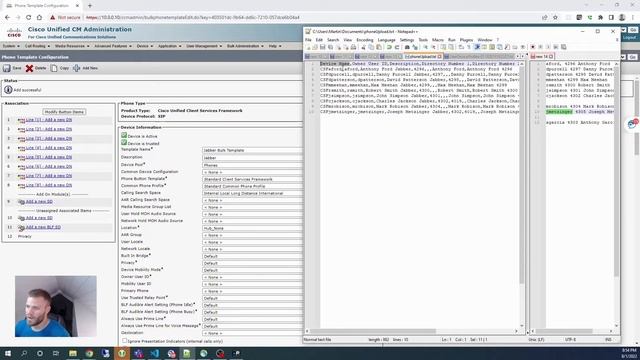
Task: Click Line [8] - Add a new DN link
Action: [49, 185]
